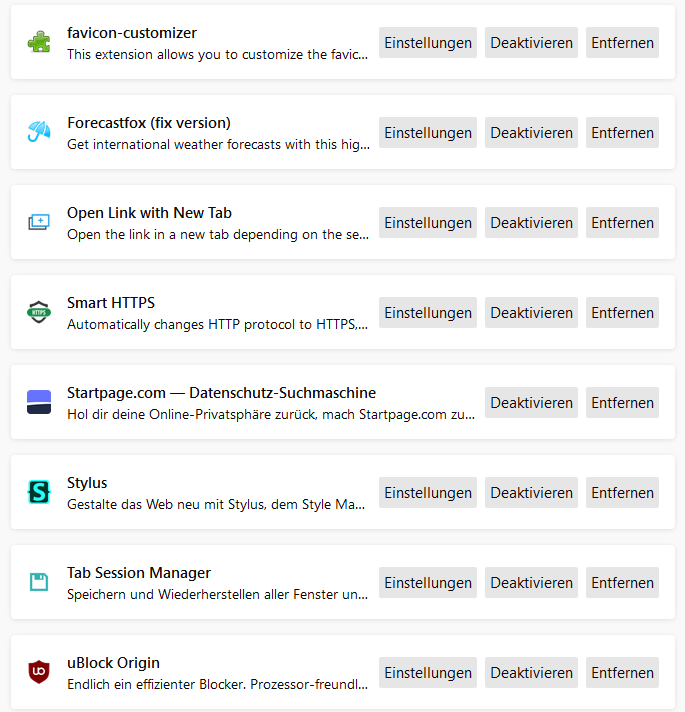Remove the Open Link with New Tab extension

click(622, 223)
